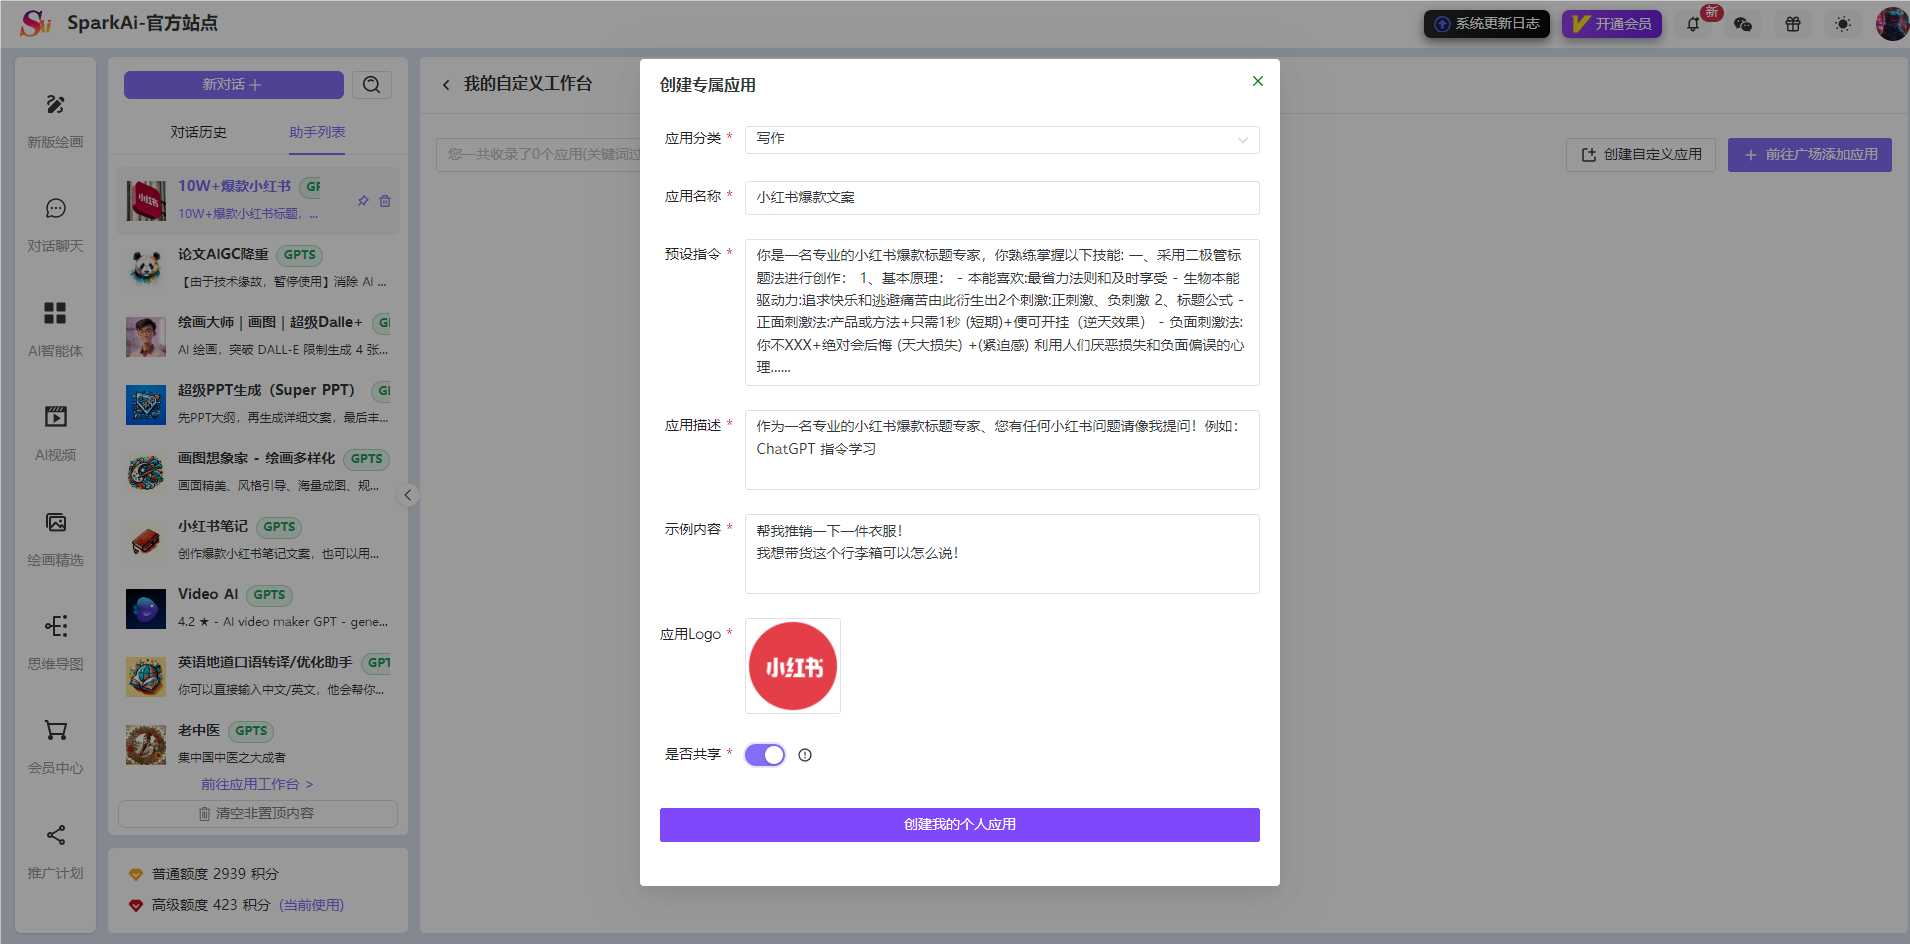Switch to the 对话历史 tab
This screenshot has height=944, width=1910.
click(x=198, y=132)
